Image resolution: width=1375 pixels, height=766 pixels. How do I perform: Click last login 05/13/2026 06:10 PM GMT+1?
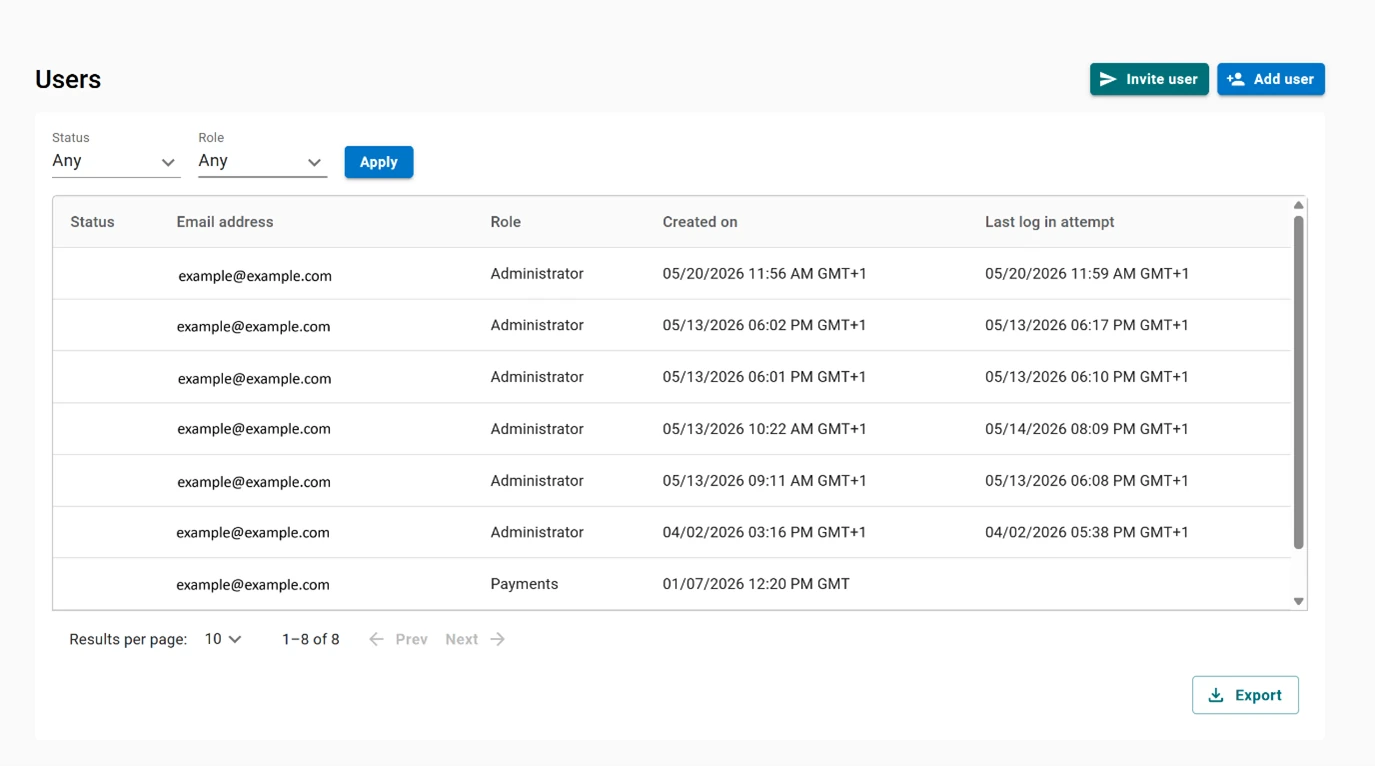coord(1087,377)
